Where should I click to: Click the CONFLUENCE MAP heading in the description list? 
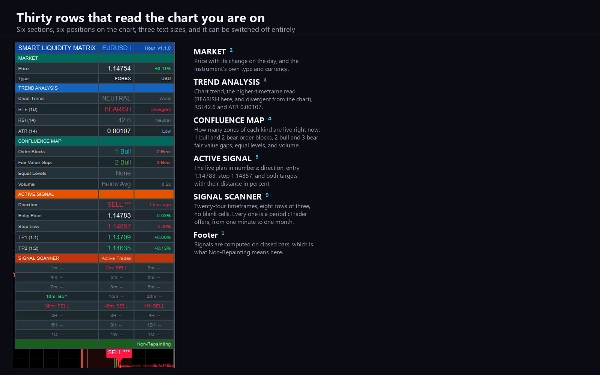[229, 120]
